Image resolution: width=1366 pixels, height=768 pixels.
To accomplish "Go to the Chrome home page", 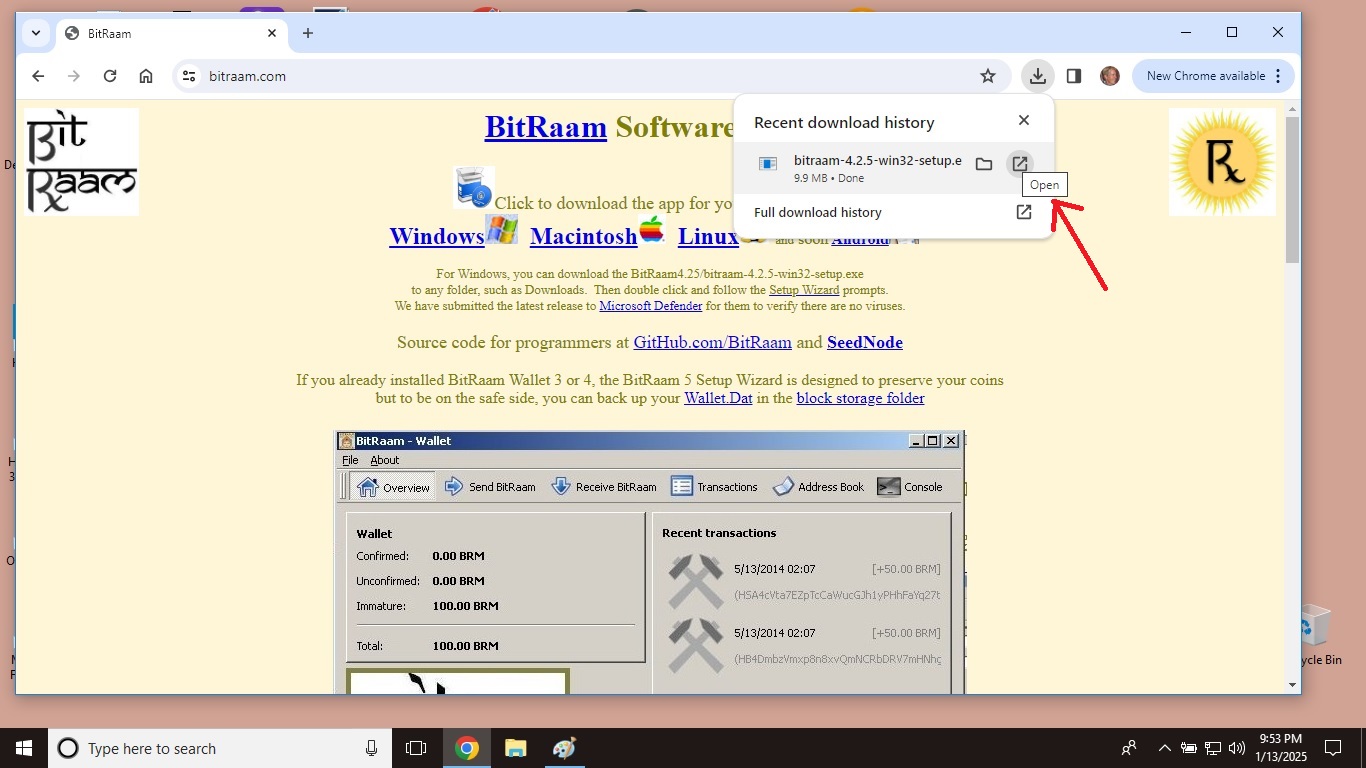I will [x=146, y=76].
